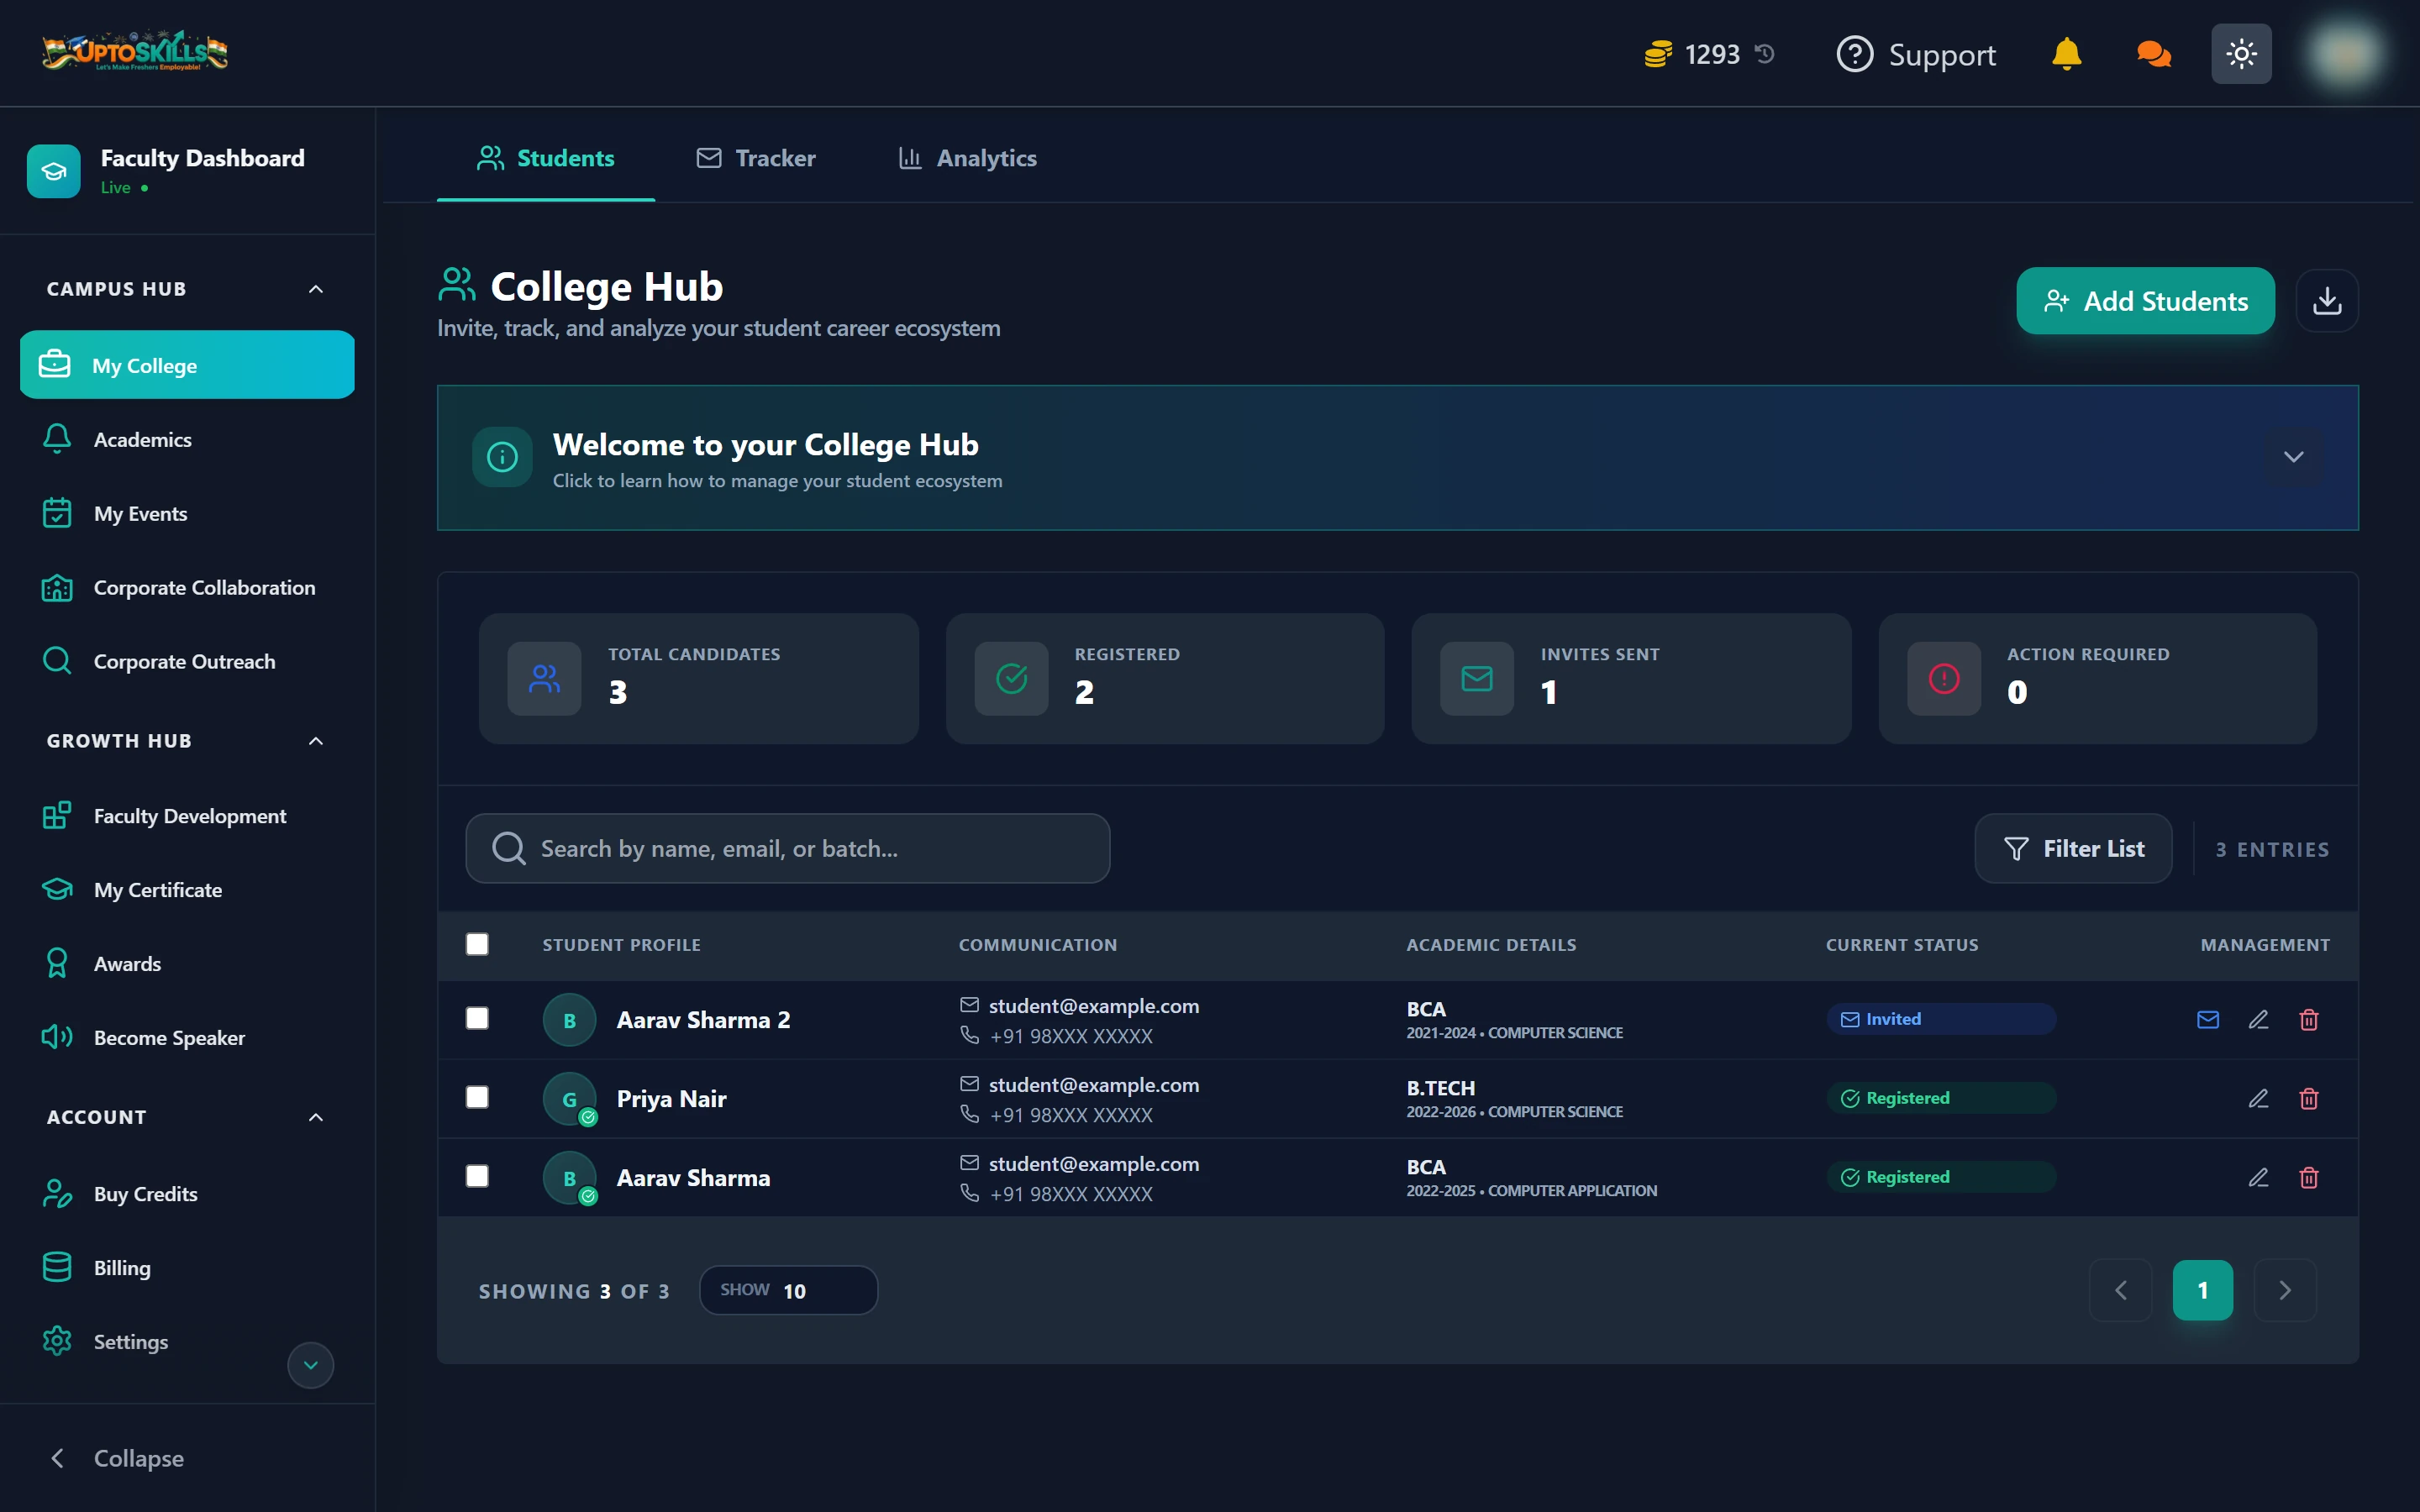Go to next page arrow
2420x1512 pixels.
point(2285,1290)
